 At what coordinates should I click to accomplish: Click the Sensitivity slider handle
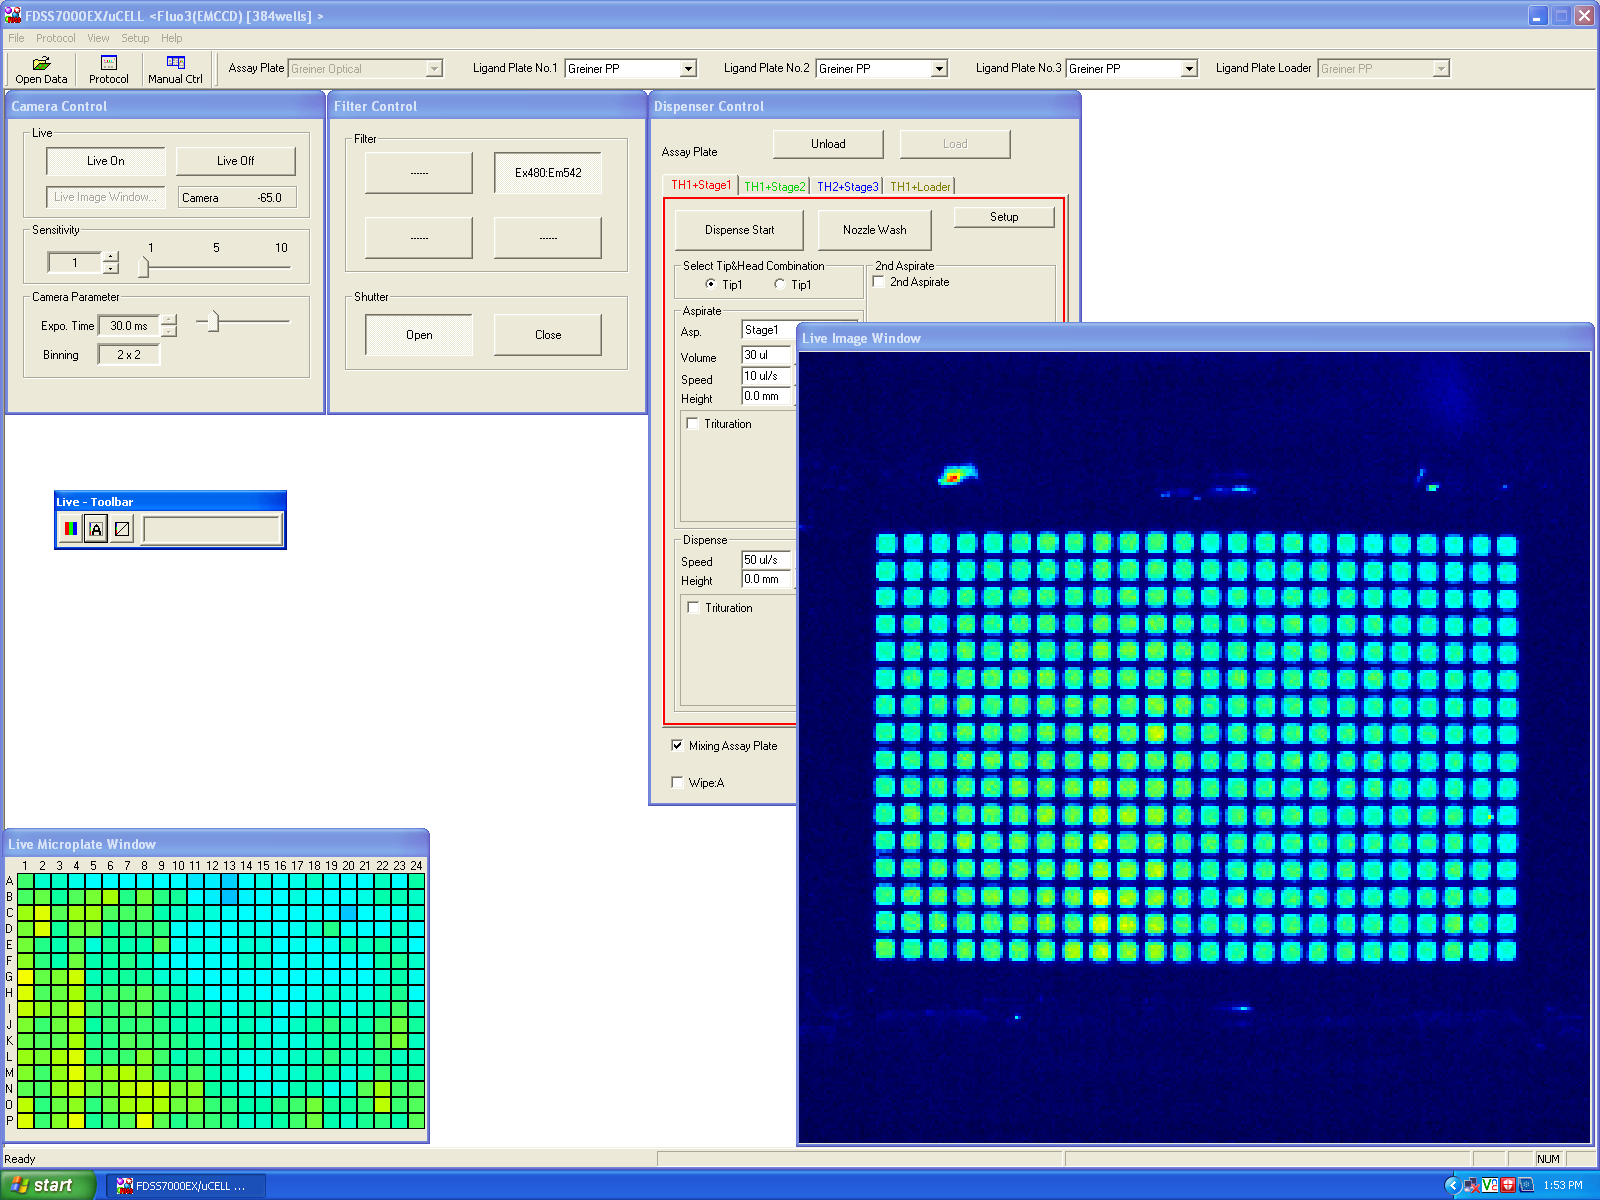(144, 267)
